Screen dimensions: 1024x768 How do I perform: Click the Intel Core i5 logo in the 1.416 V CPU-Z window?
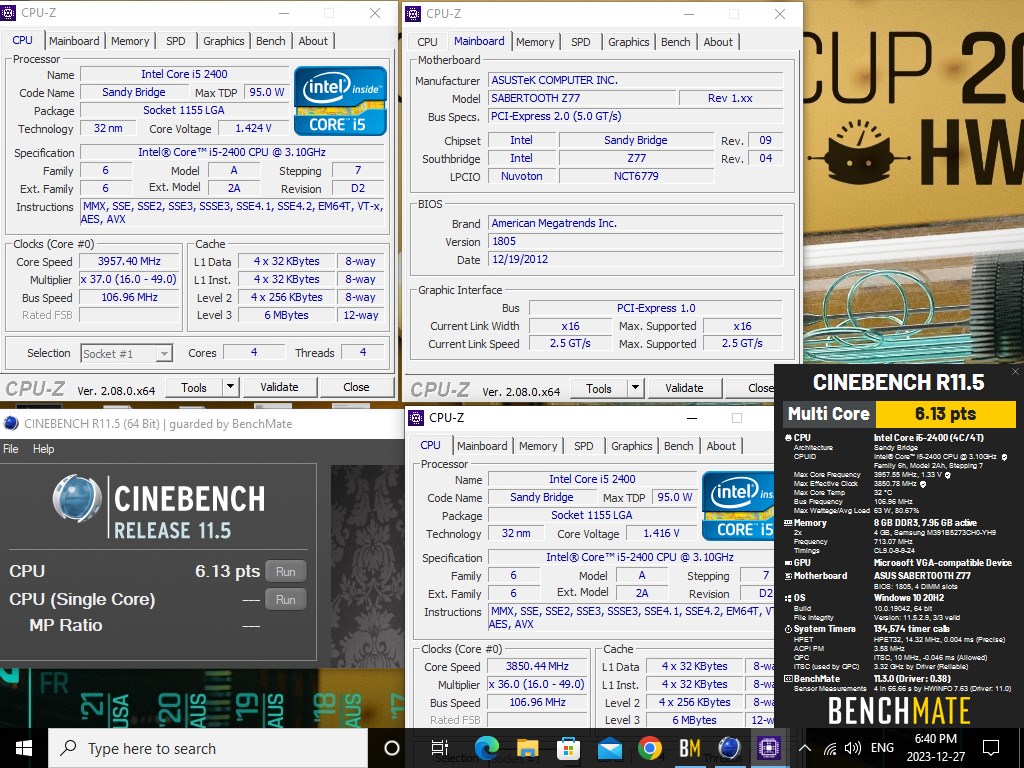pyautogui.click(x=738, y=506)
